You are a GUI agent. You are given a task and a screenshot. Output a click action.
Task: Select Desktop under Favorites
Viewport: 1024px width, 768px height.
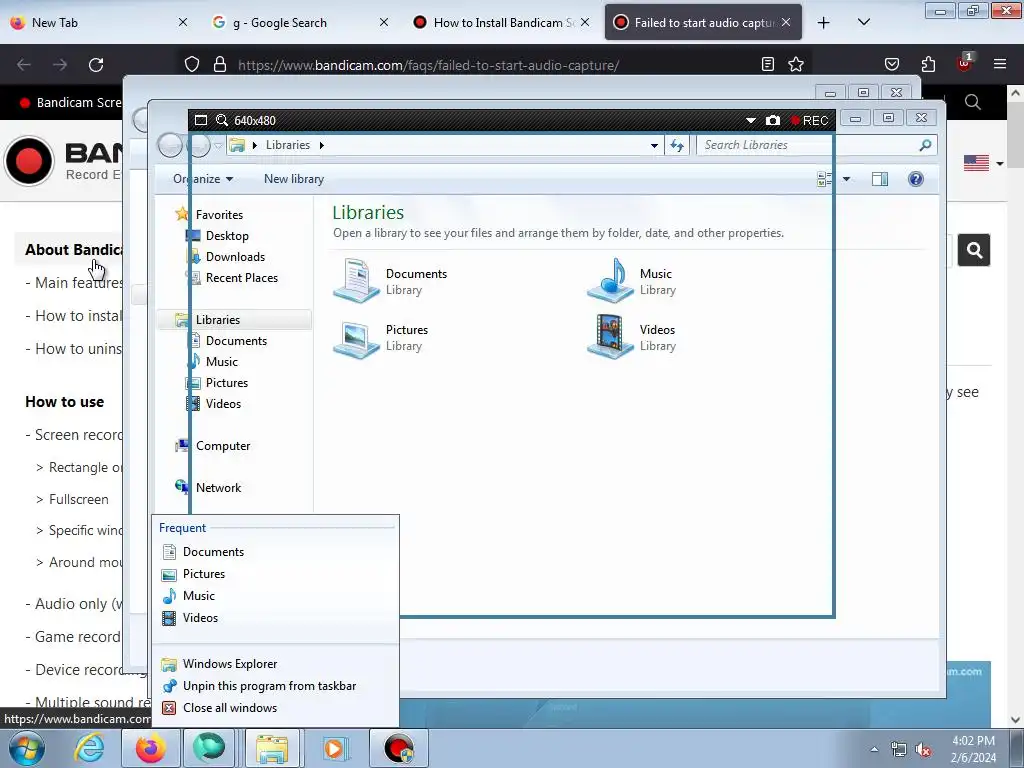[x=227, y=236]
